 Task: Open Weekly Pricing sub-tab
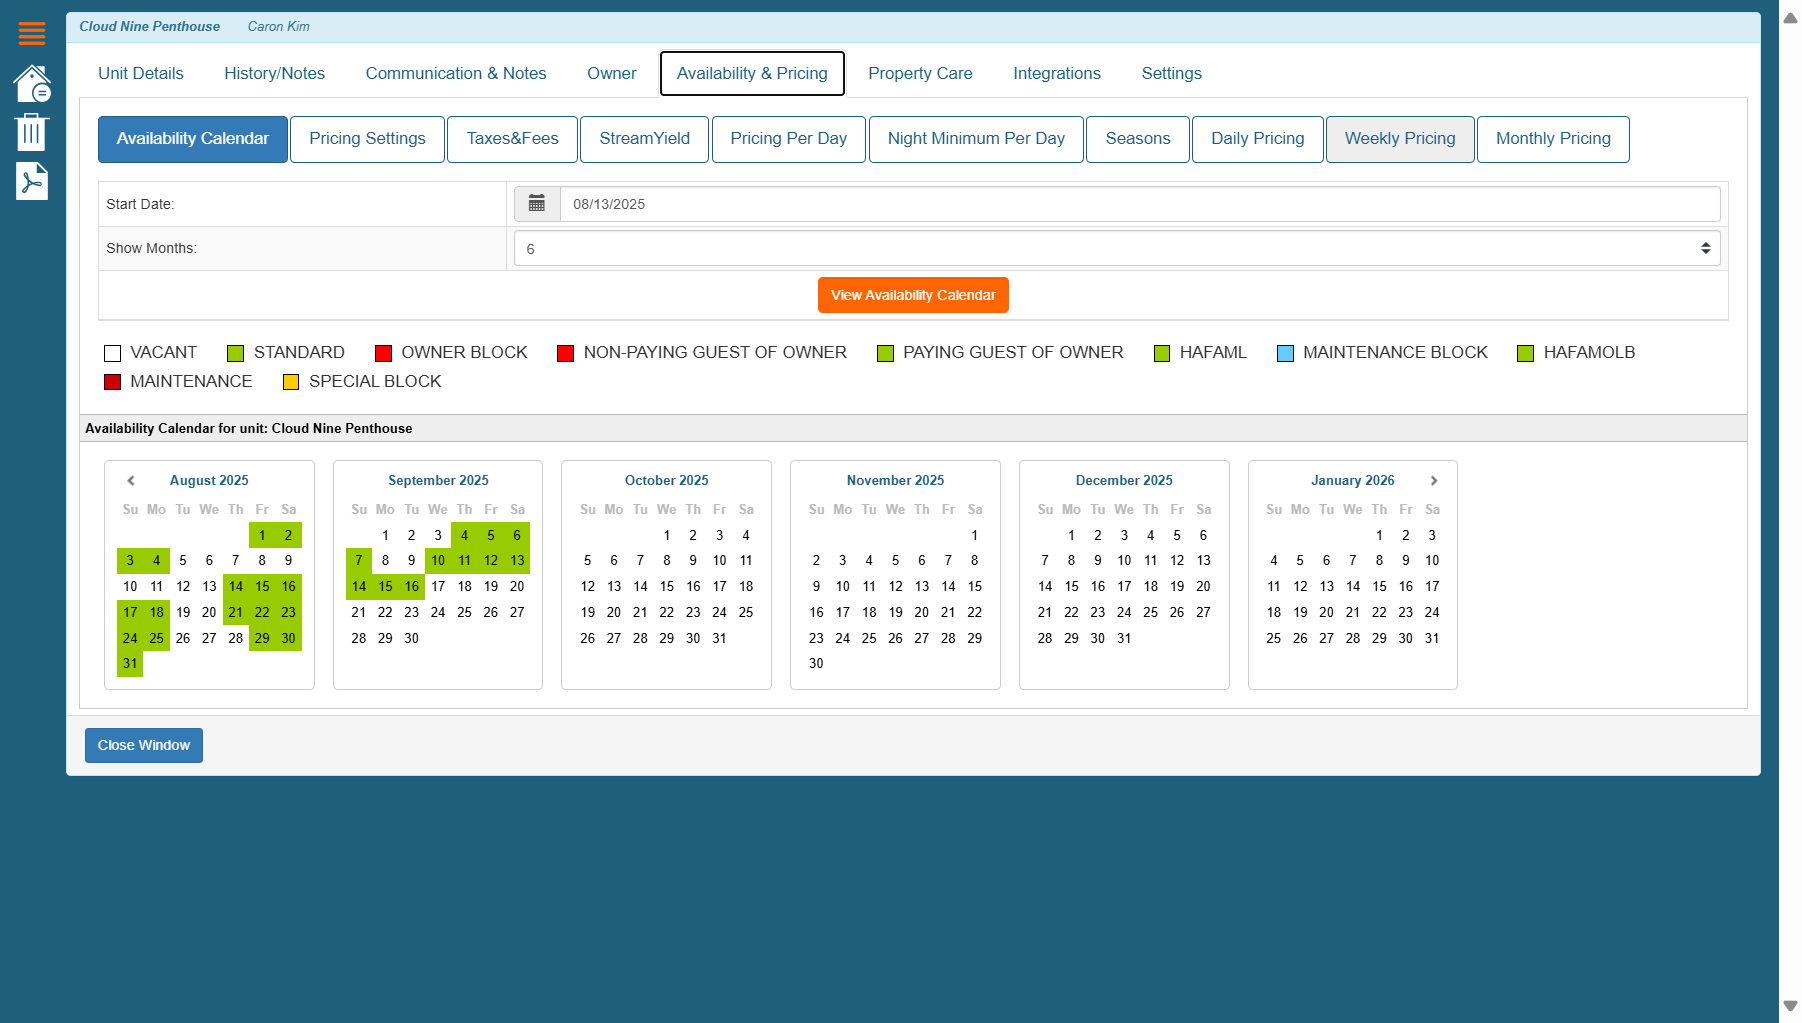point(1400,139)
